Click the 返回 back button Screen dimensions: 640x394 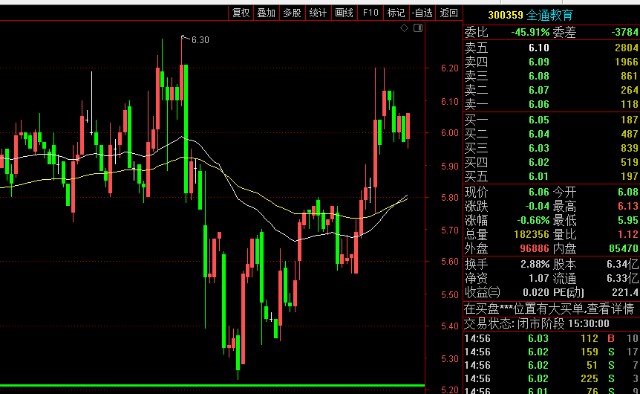(449, 13)
